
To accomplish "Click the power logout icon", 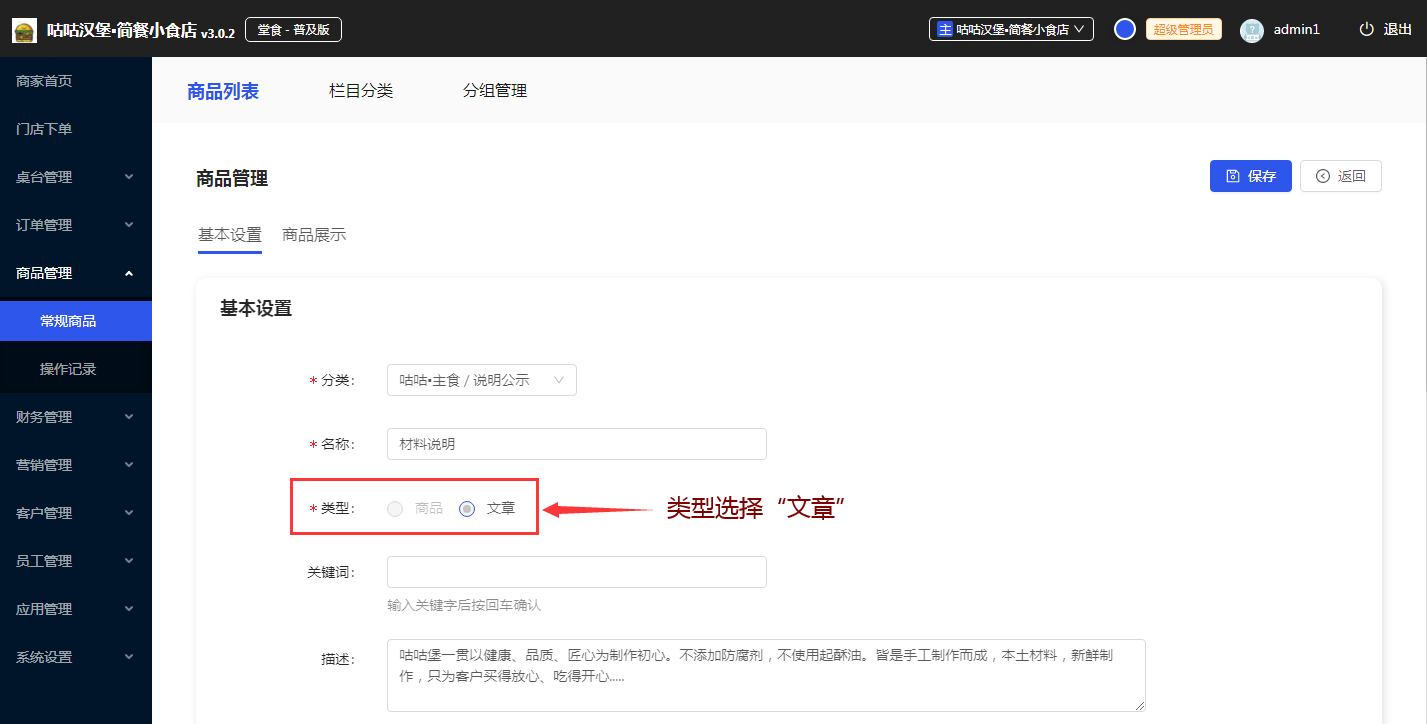I will [1367, 29].
